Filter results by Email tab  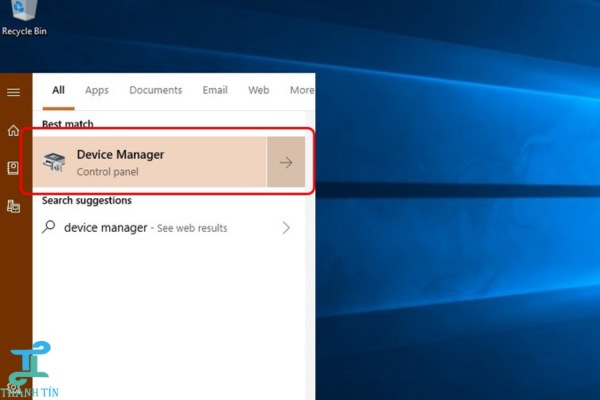(215, 90)
